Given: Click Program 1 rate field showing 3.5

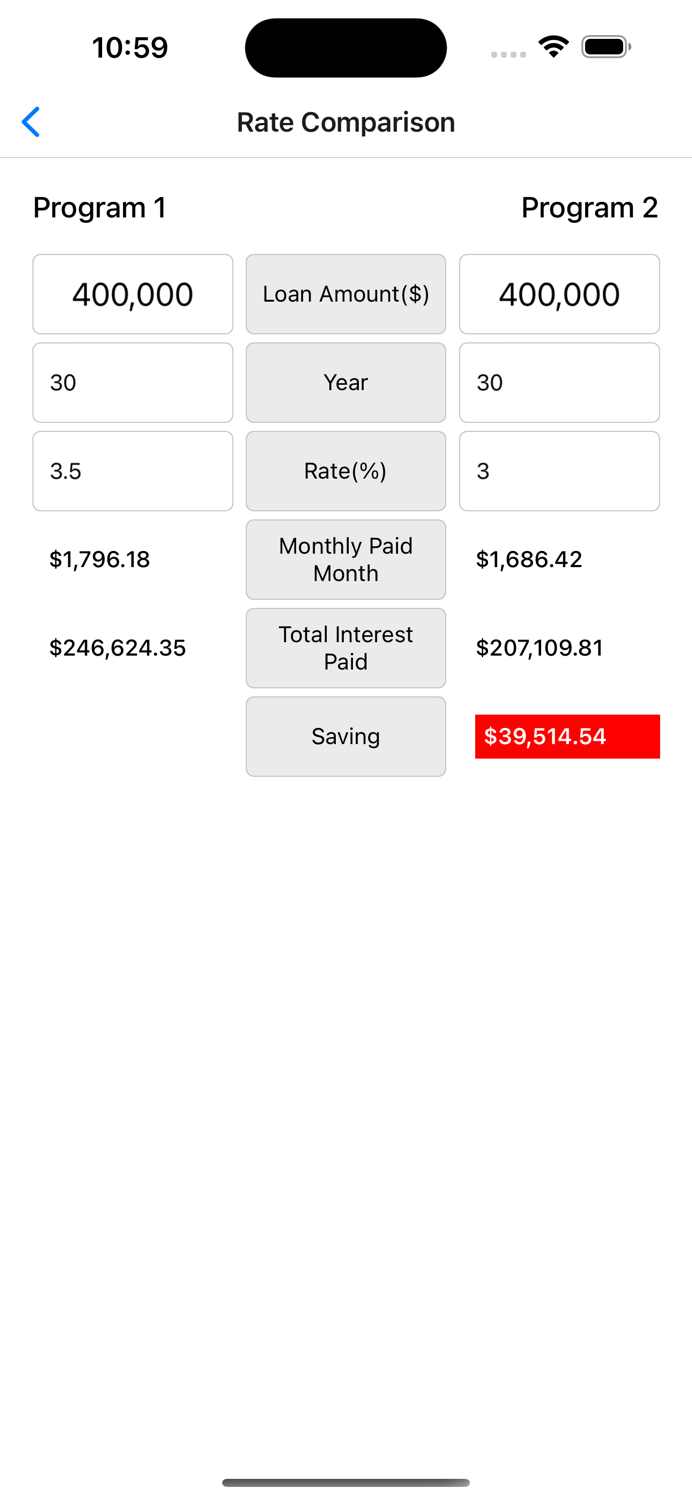Looking at the screenshot, I should pos(132,470).
